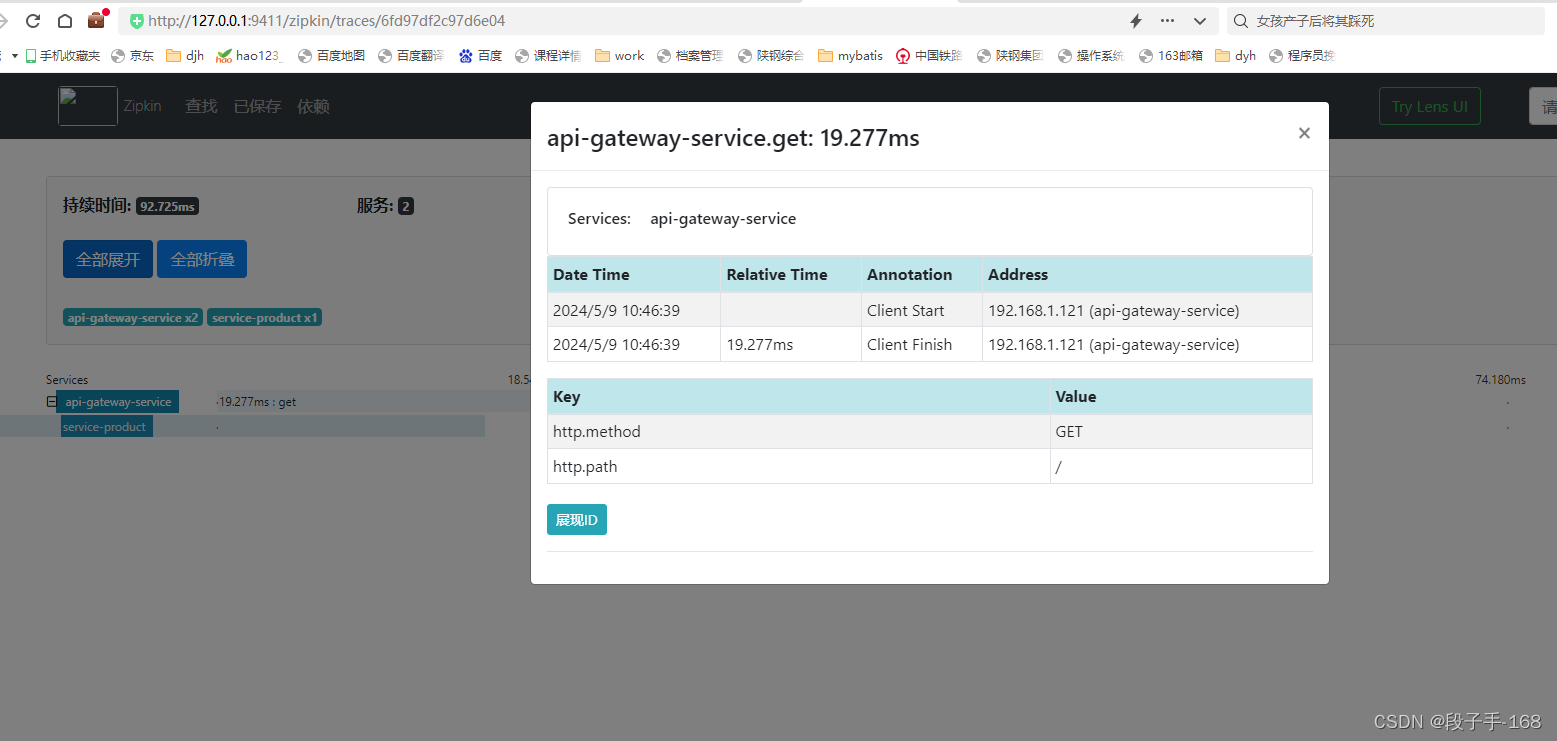The height and width of the screenshot is (741, 1557).
Task: Go to browser home page icon
Action: pos(65,21)
